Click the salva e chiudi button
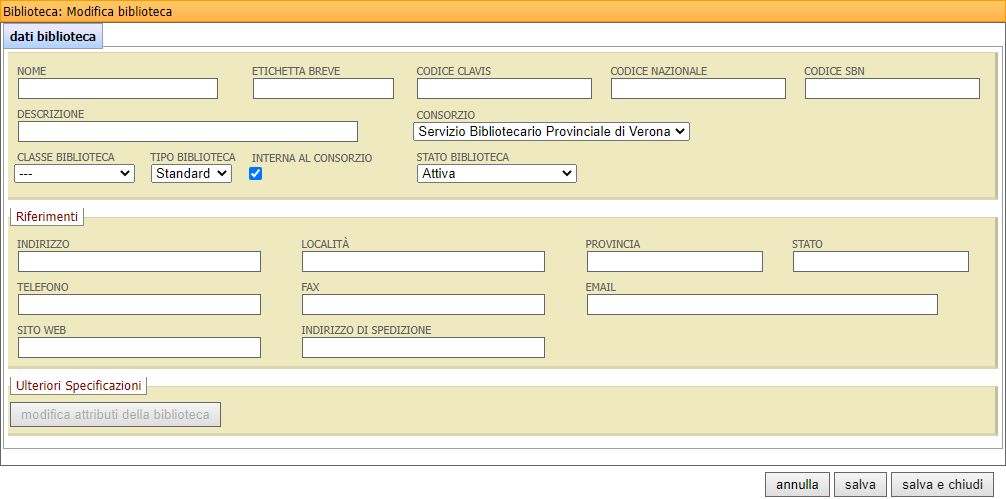This screenshot has height=499, width=1006. (942, 485)
